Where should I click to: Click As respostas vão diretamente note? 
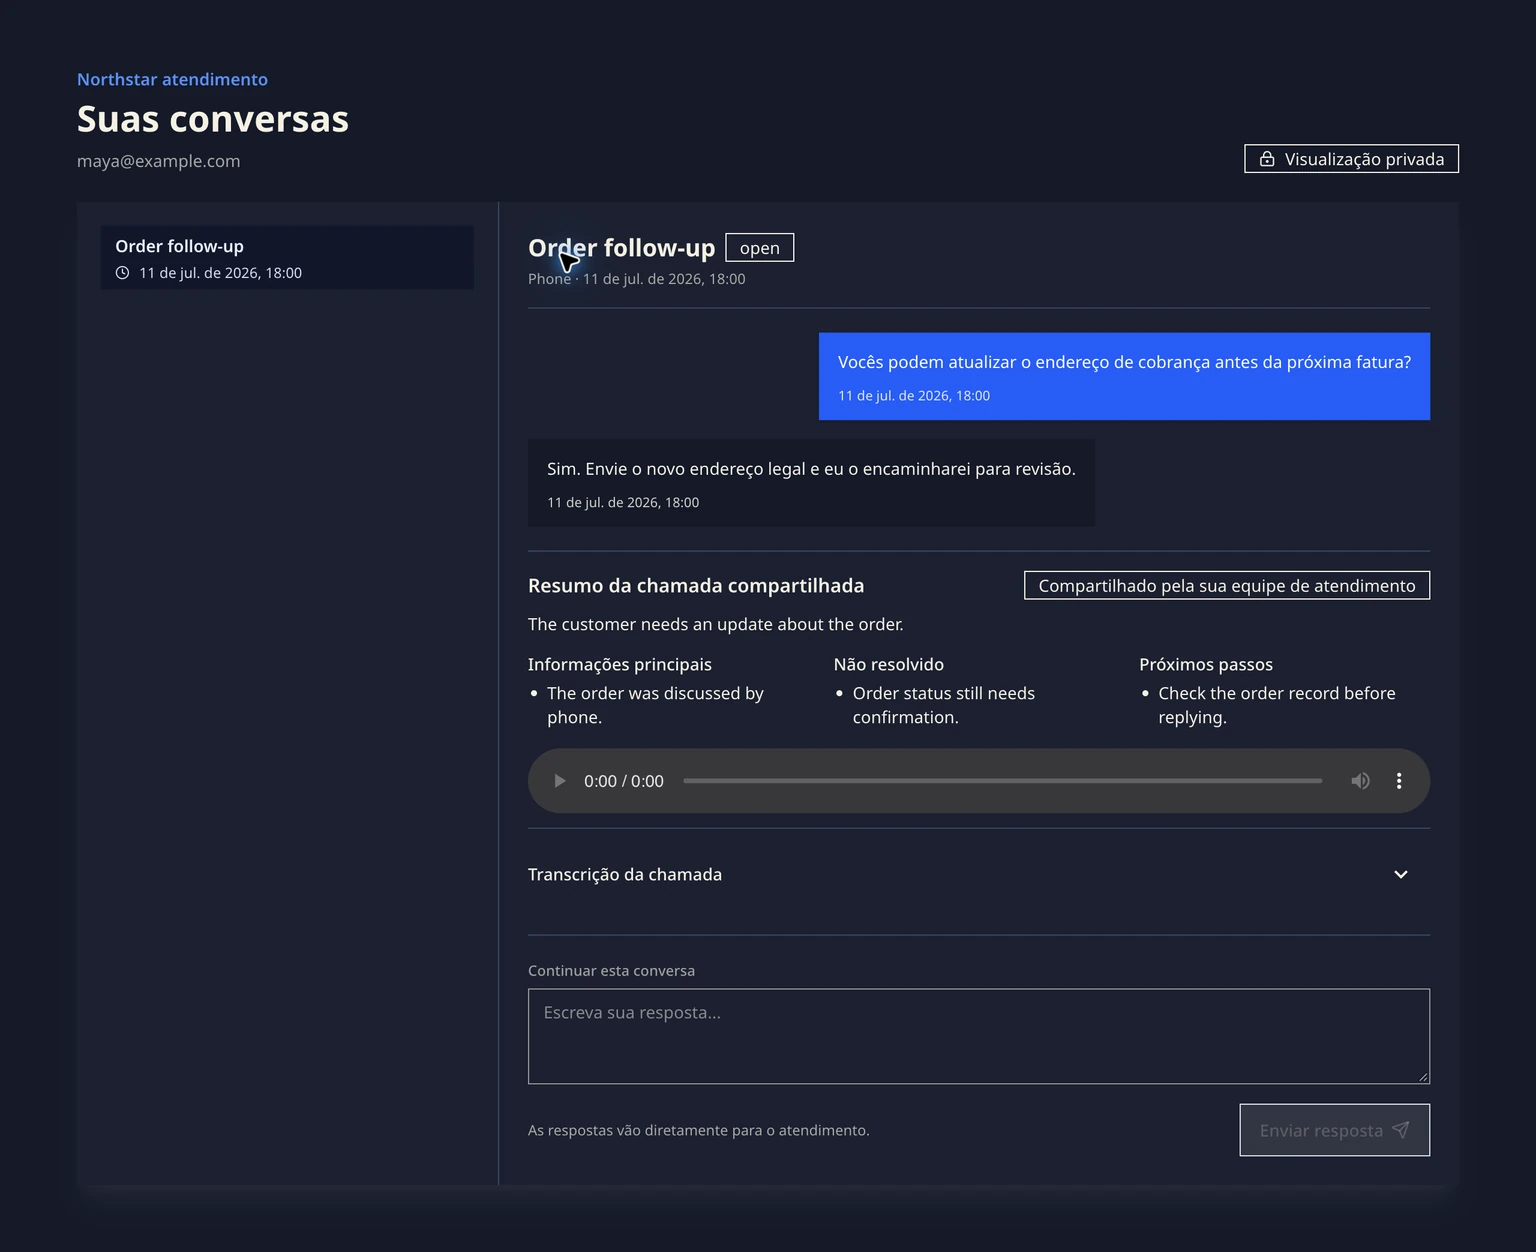(x=699, y=1130)
